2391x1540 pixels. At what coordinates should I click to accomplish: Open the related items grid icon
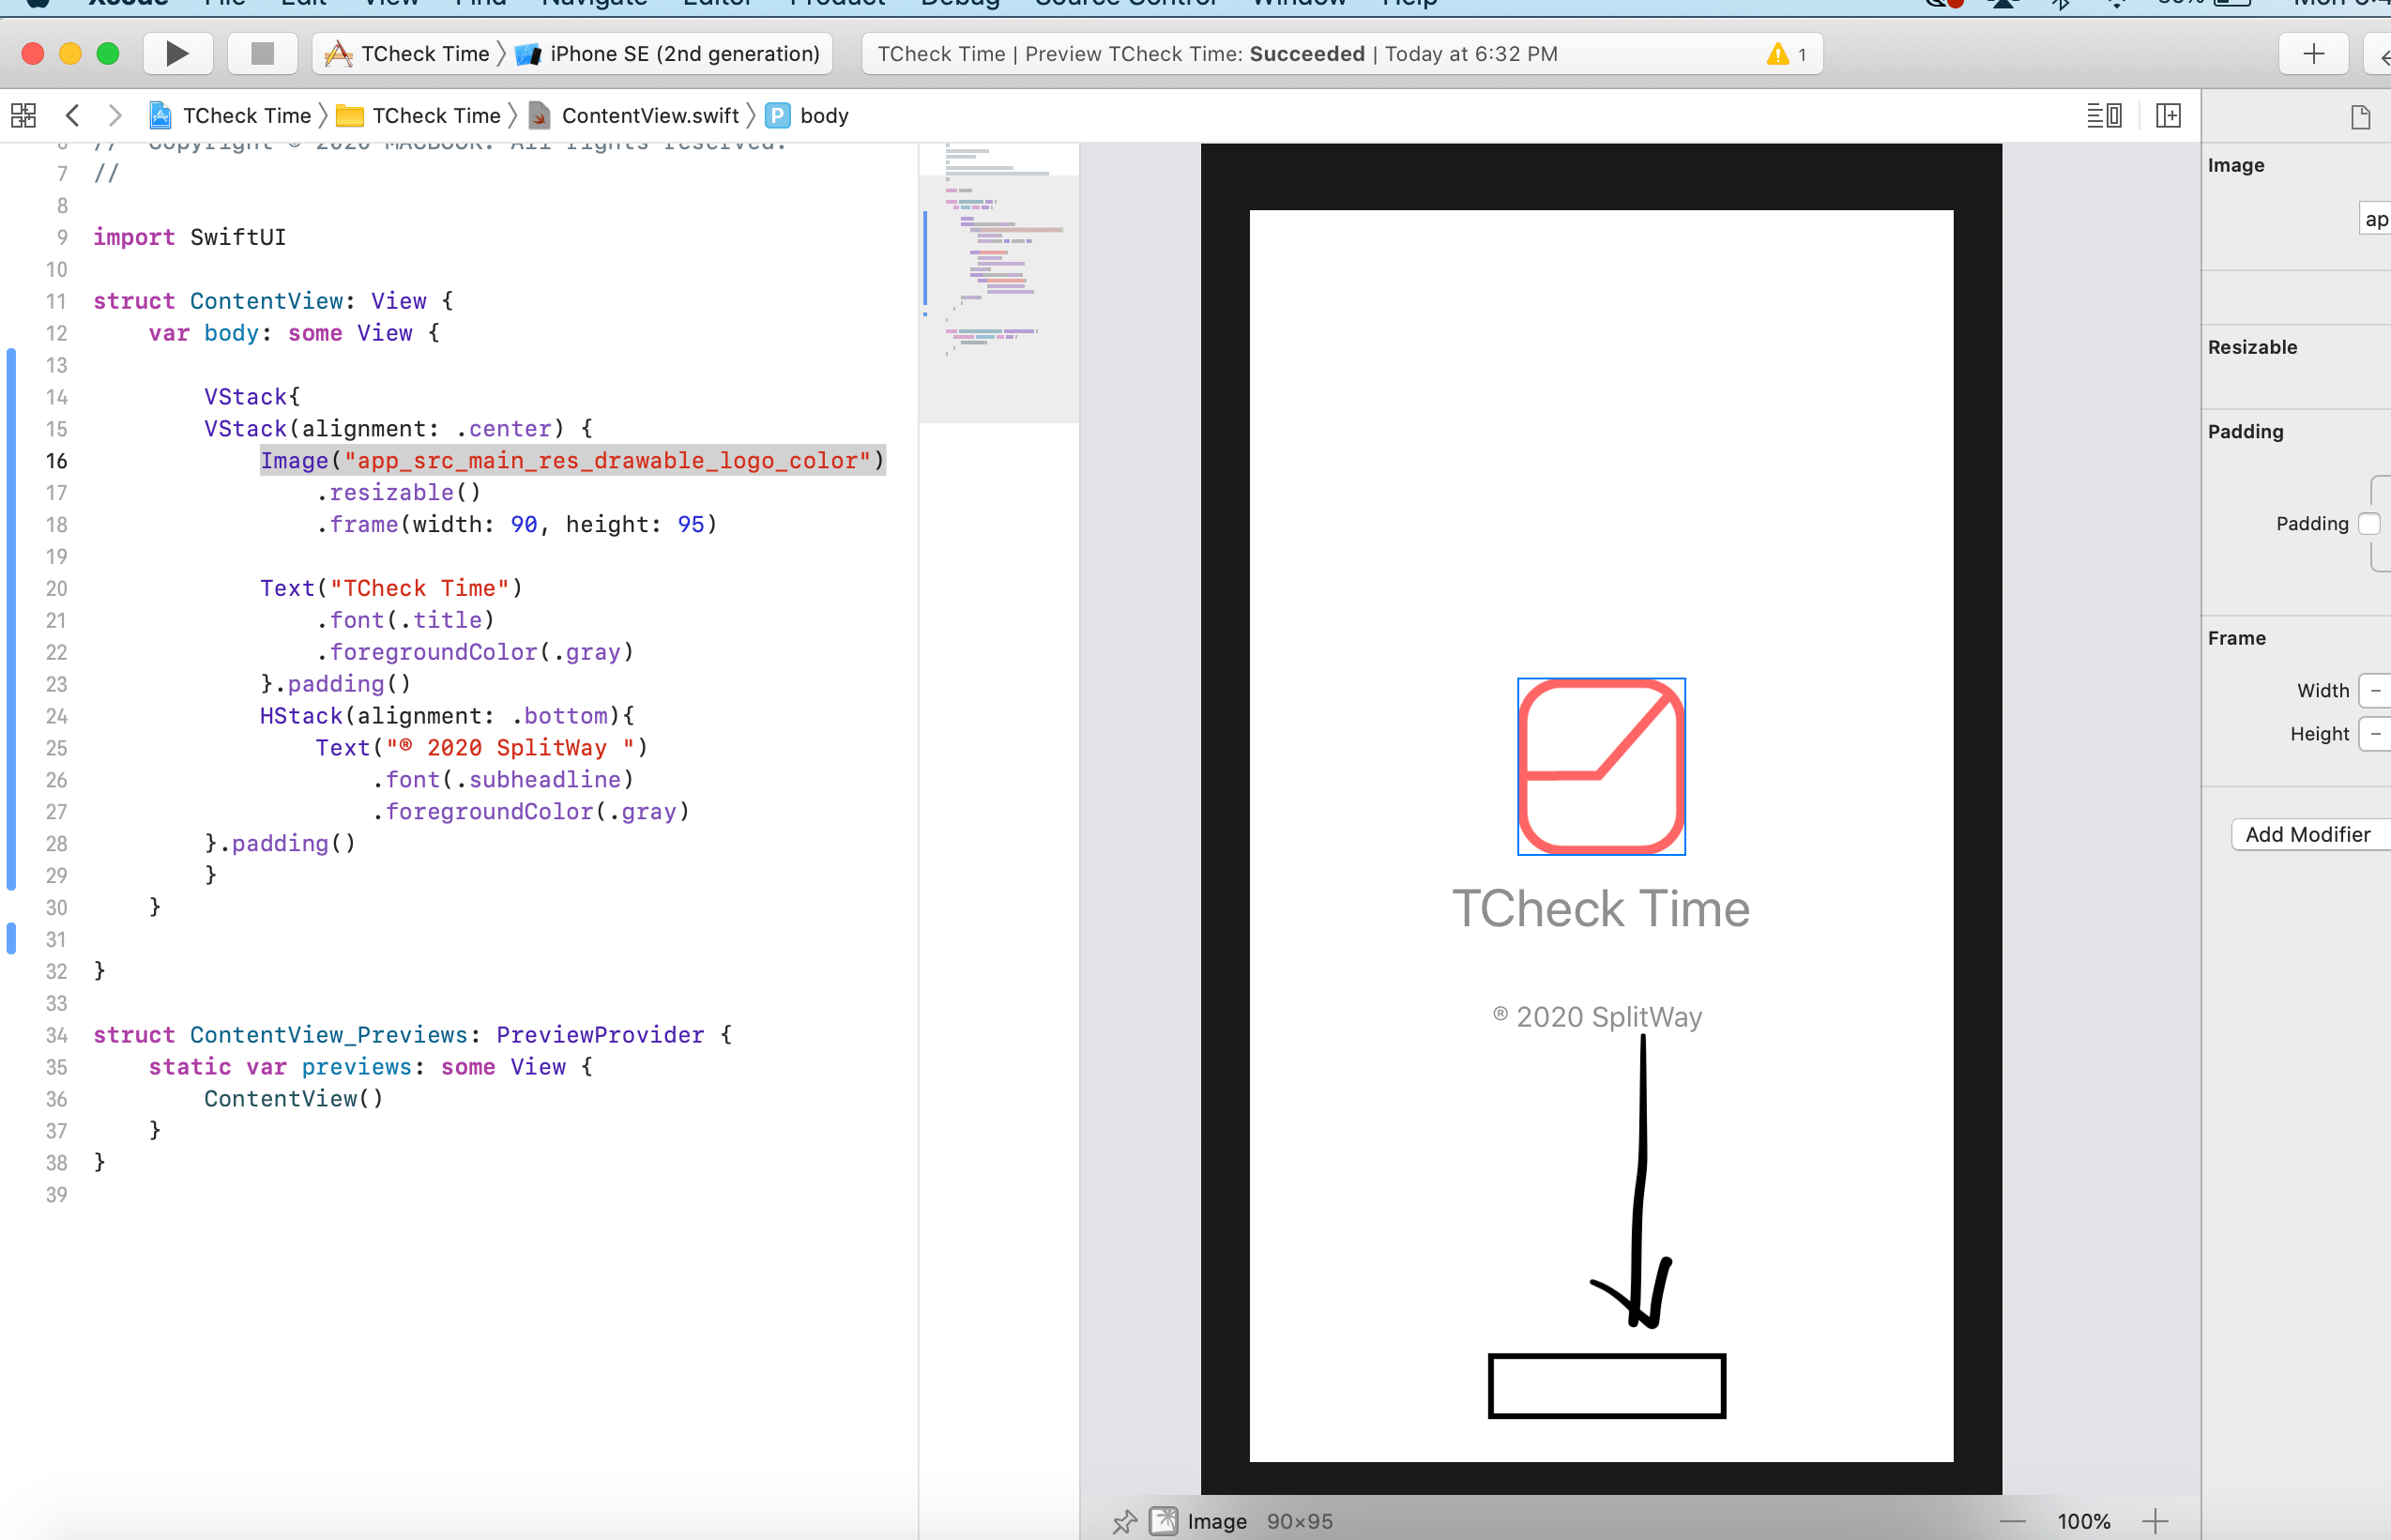(22, 115)
